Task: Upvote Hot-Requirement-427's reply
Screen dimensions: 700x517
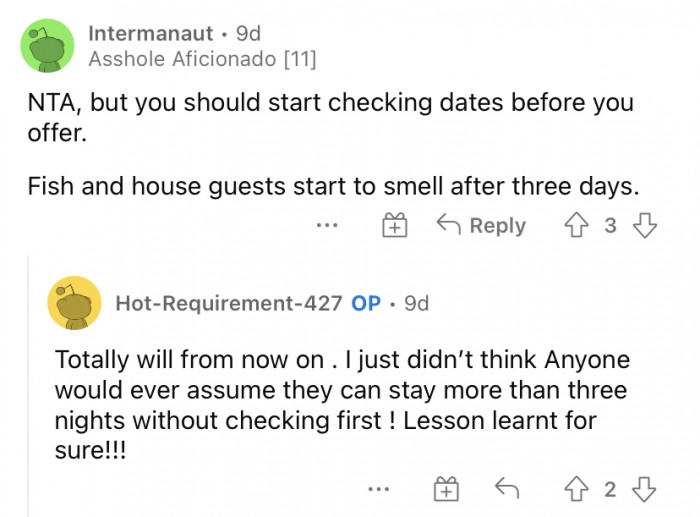Action: [577, 488]
